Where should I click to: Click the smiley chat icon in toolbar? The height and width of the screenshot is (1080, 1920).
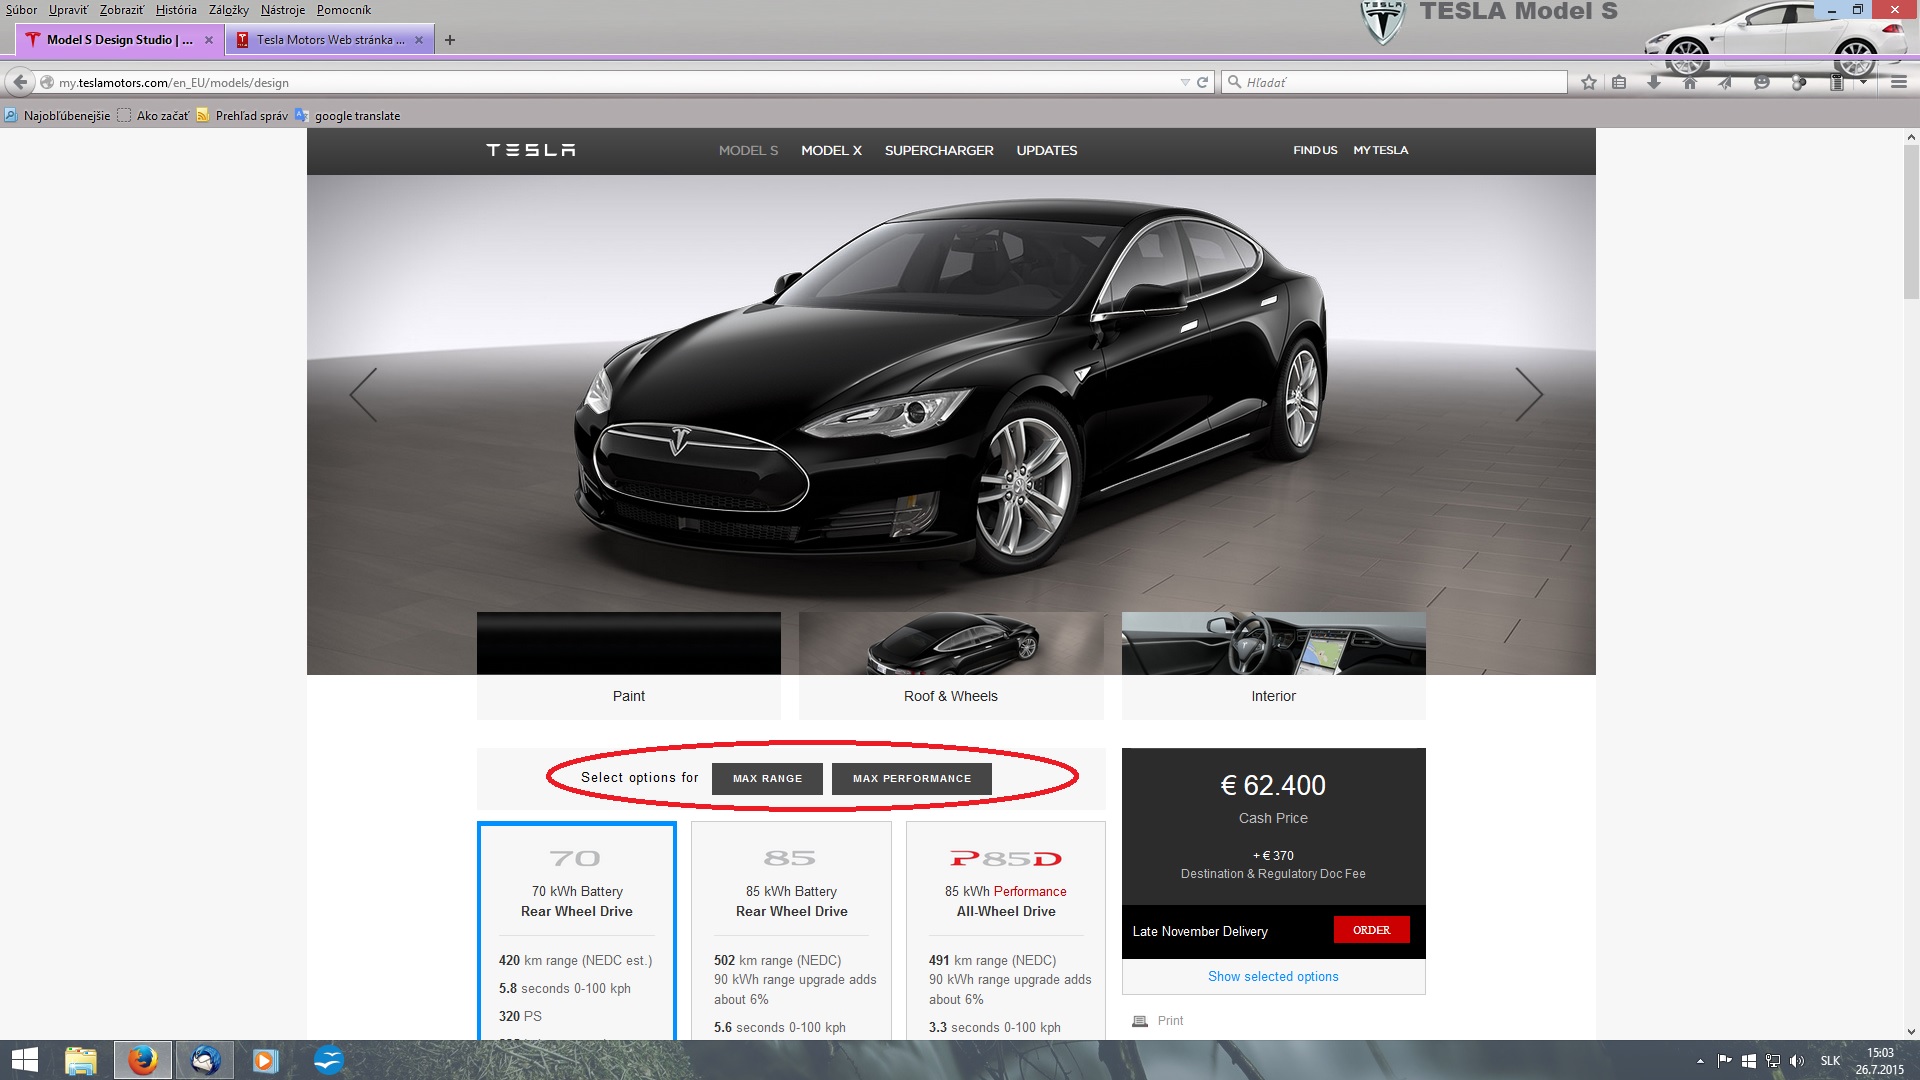tap(1762, 82)
